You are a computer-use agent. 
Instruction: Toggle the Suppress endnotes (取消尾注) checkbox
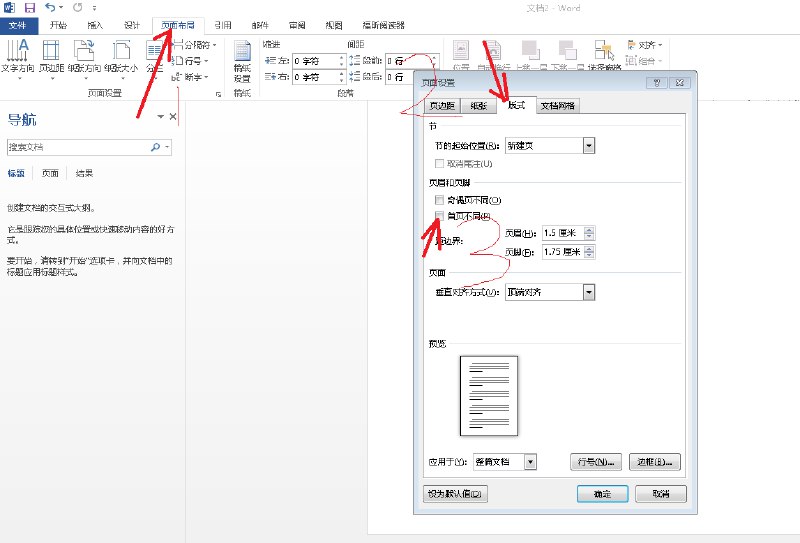pyautogui.click(x=439, y=164)
